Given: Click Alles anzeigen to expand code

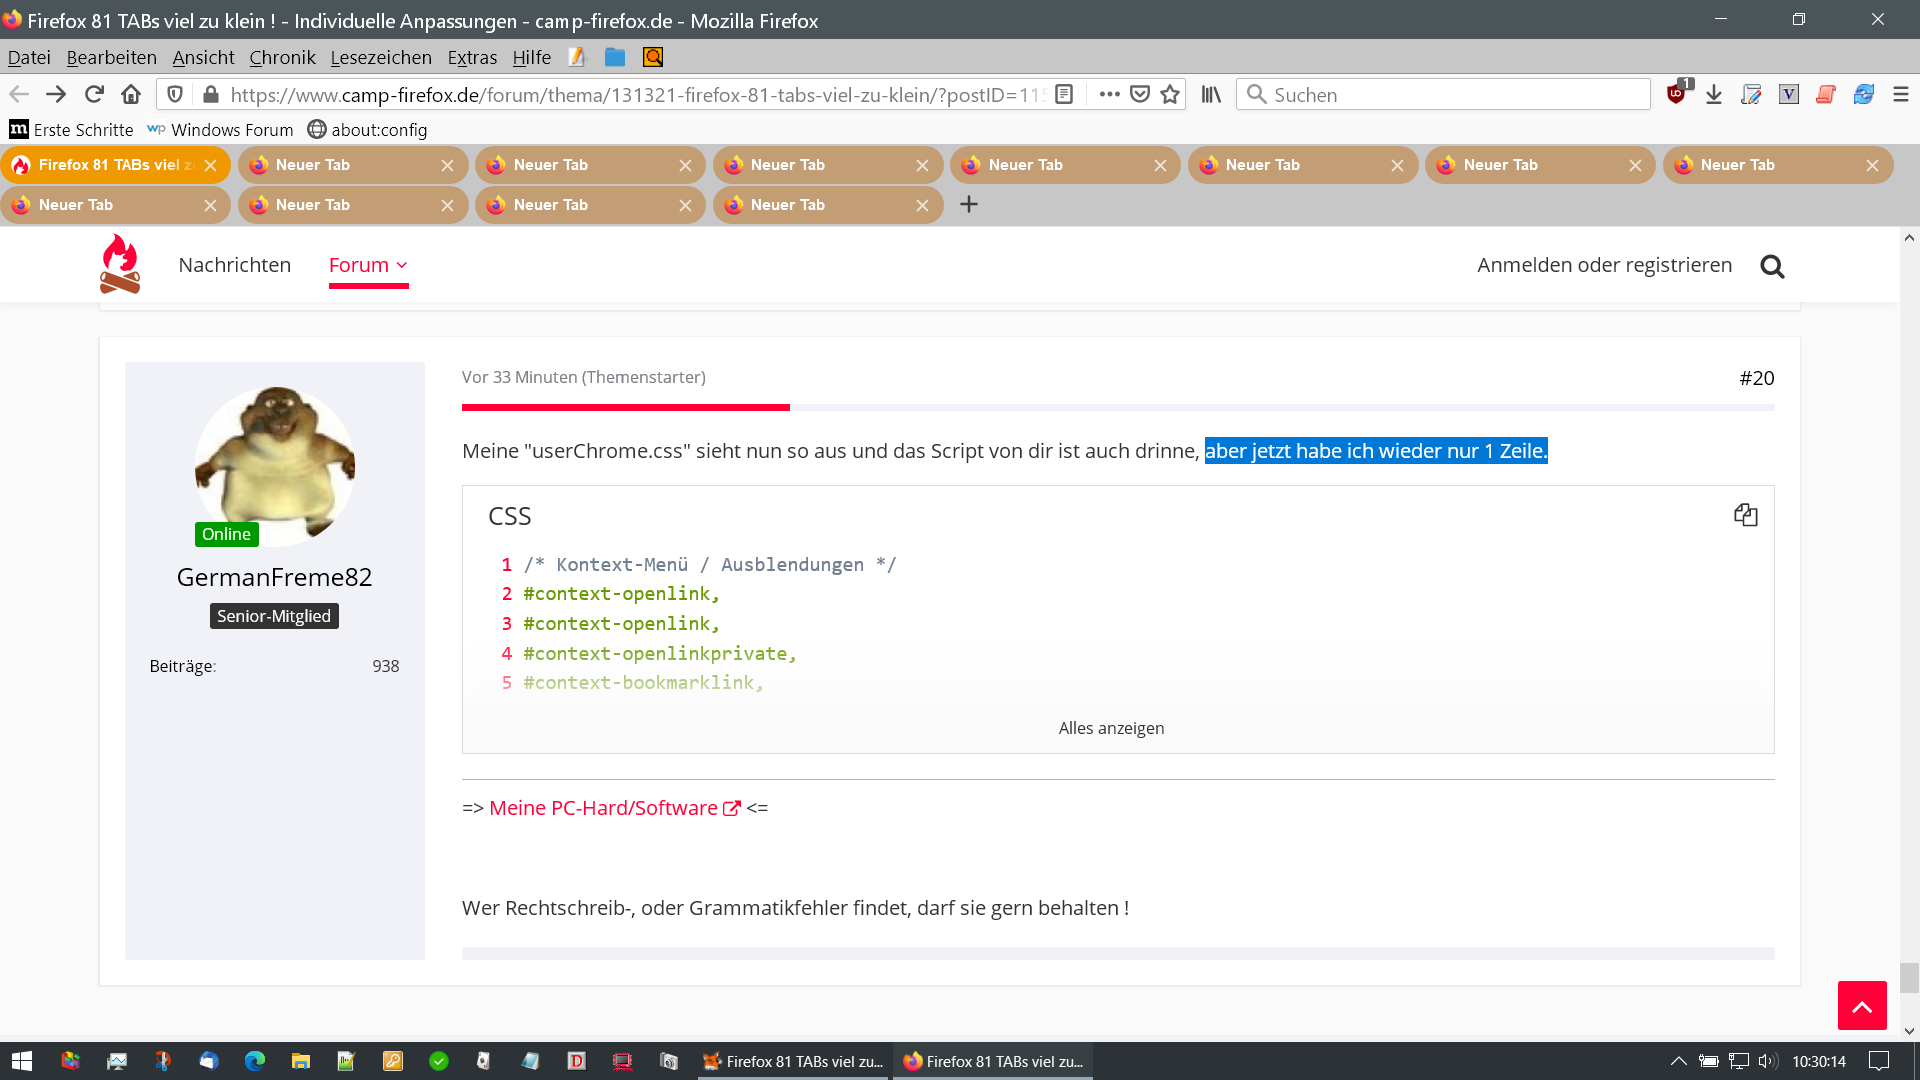Looking at the screenshot, I should point(1111,728).
